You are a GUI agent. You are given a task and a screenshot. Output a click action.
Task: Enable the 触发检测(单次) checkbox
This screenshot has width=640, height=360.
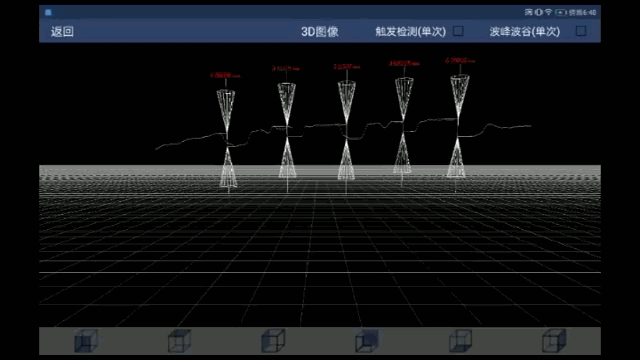(x=458, y=31)
